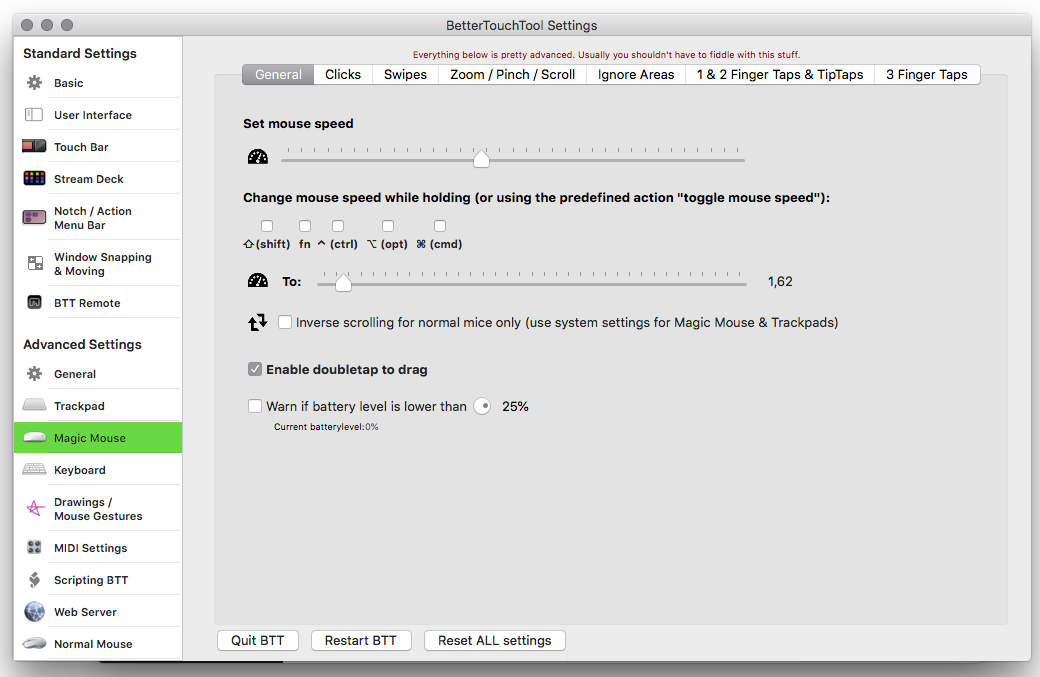
Task: Click the Stream Deck colorful grid icon
Action: [34, 178]
